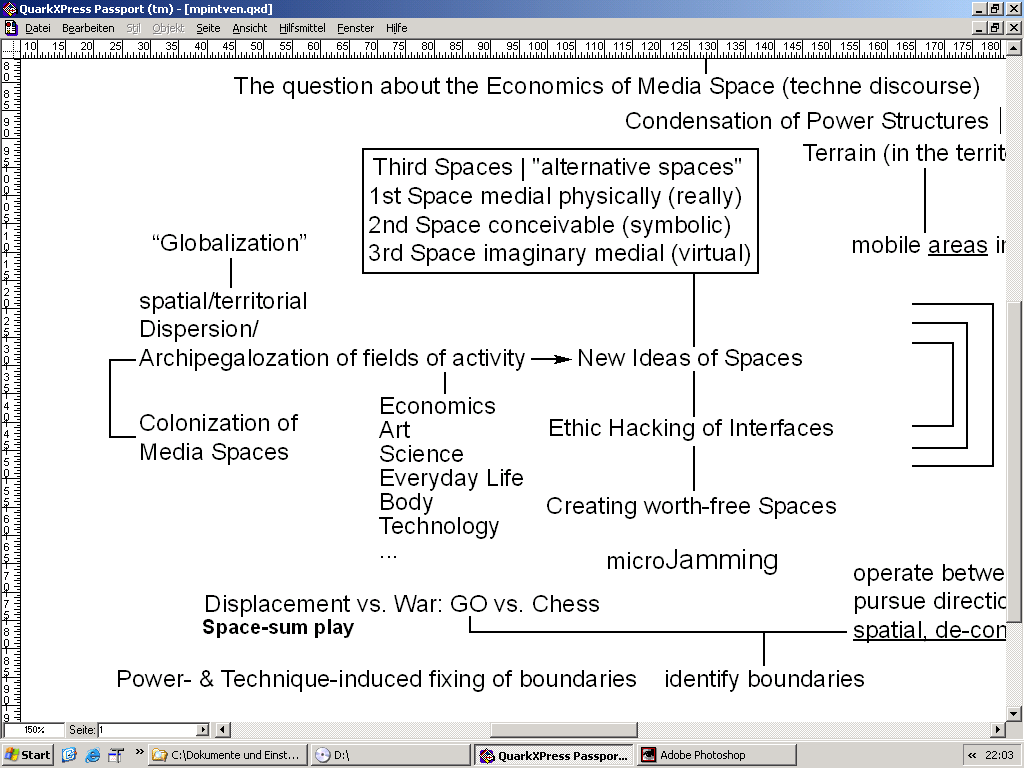This screenshot has height=768, width=1024.
Task: Open the Datei menu
Action: click(x=38, y=28)
